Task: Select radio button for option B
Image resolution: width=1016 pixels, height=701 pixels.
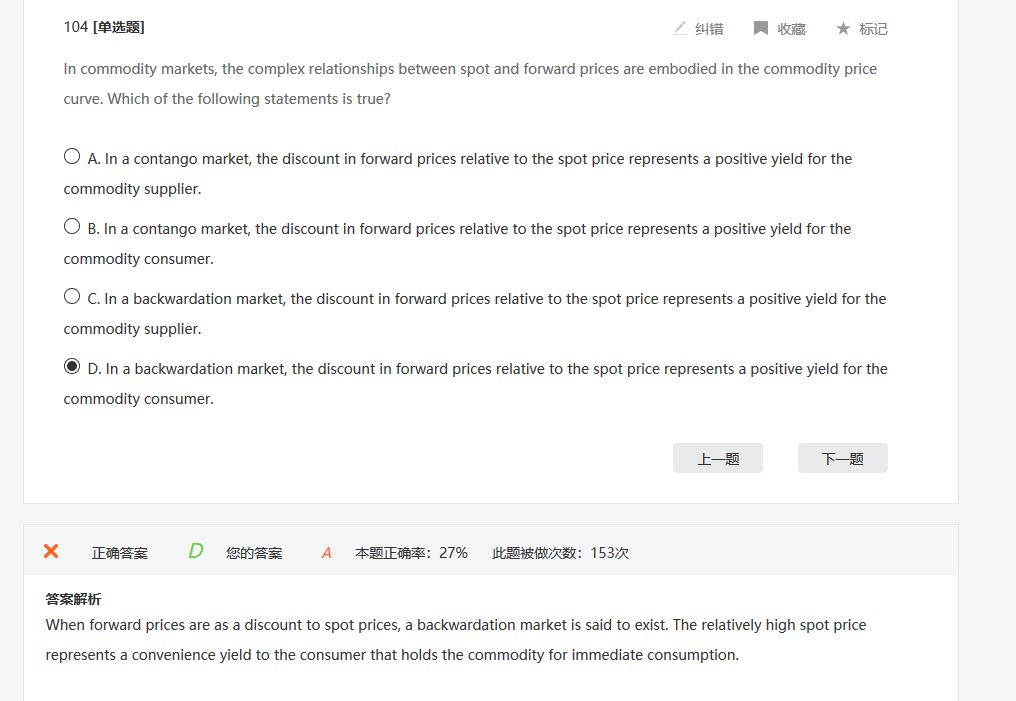Action: [x=72, y=226]
